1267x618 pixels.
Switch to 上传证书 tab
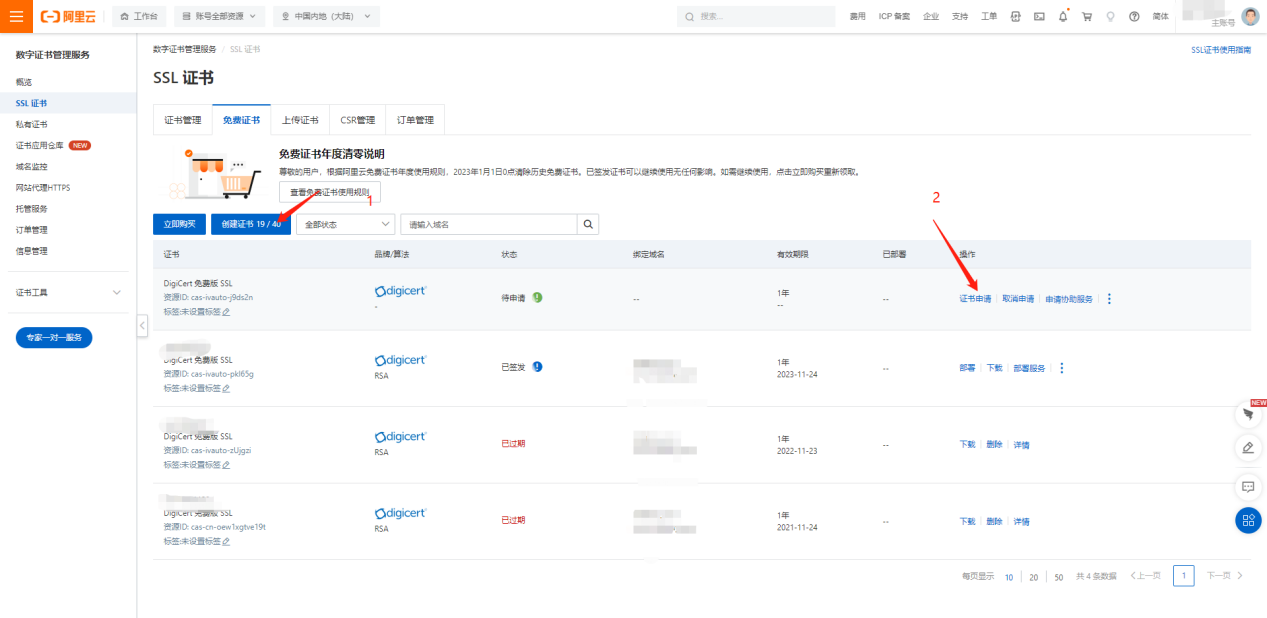[x=299, y=120]
